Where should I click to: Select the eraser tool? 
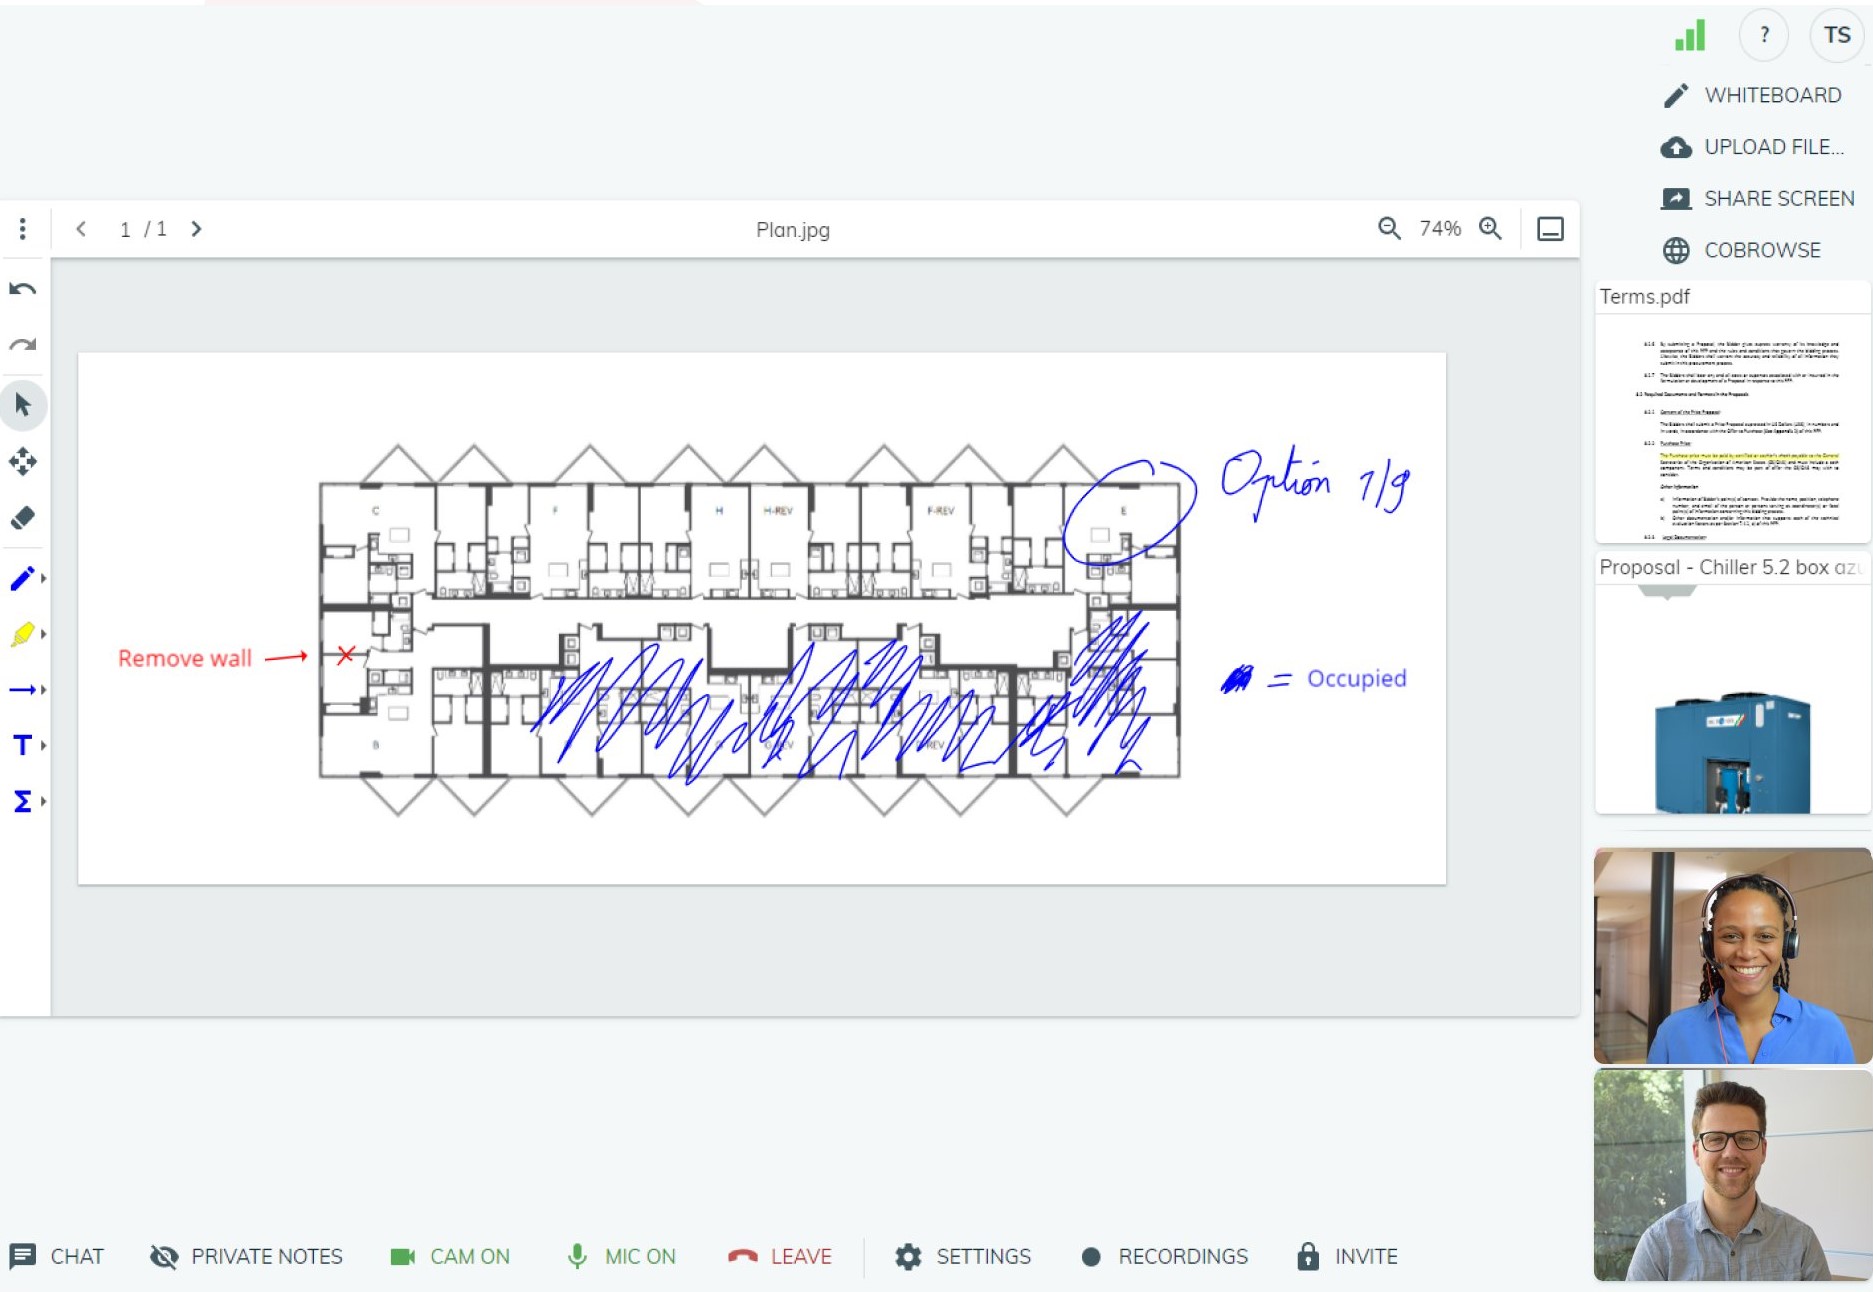(23, 517)
